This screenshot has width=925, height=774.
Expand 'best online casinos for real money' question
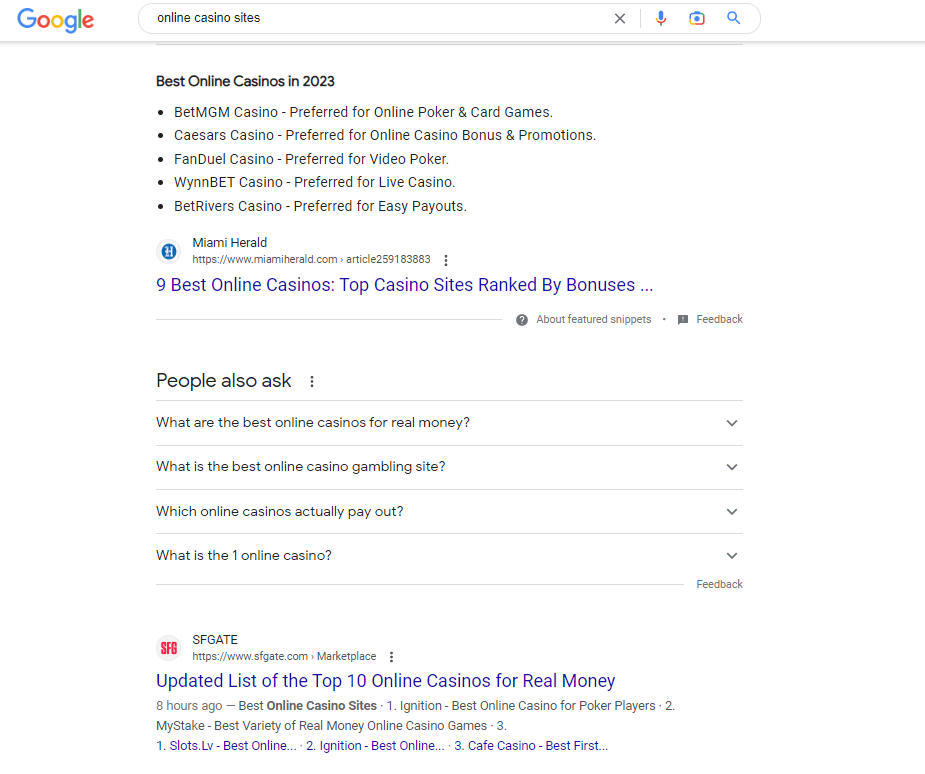tap(449, 423)
